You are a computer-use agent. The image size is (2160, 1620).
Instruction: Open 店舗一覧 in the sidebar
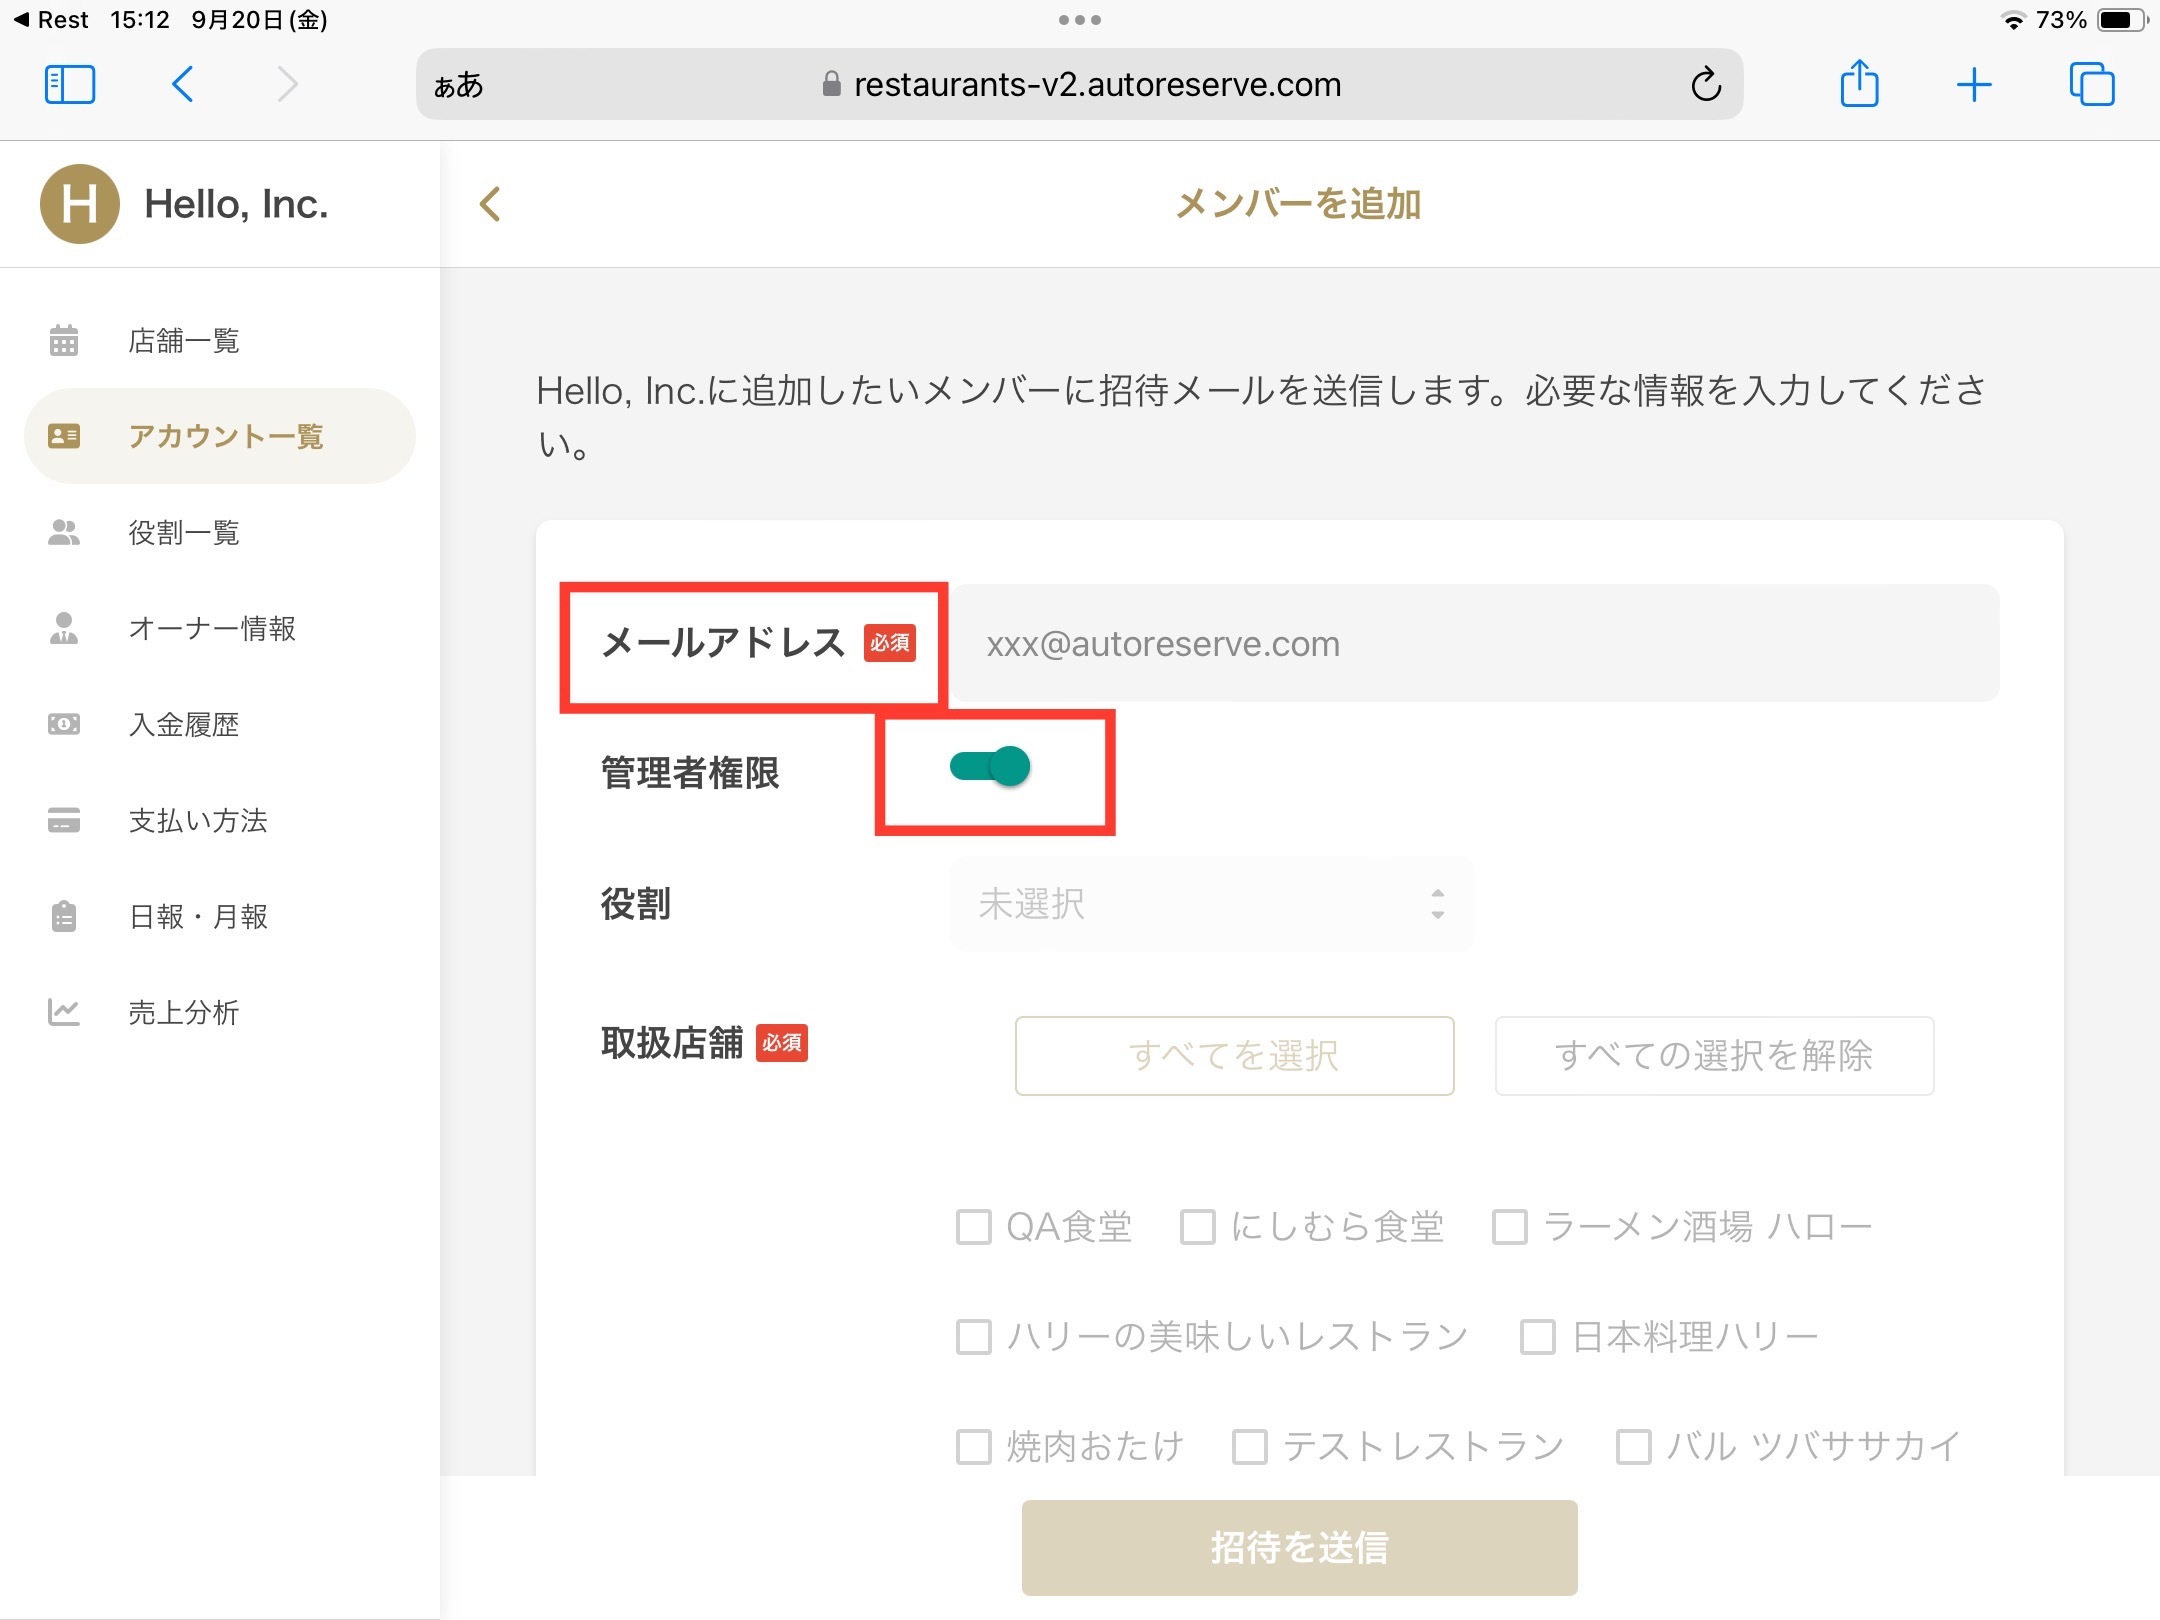tap(184, 341)
